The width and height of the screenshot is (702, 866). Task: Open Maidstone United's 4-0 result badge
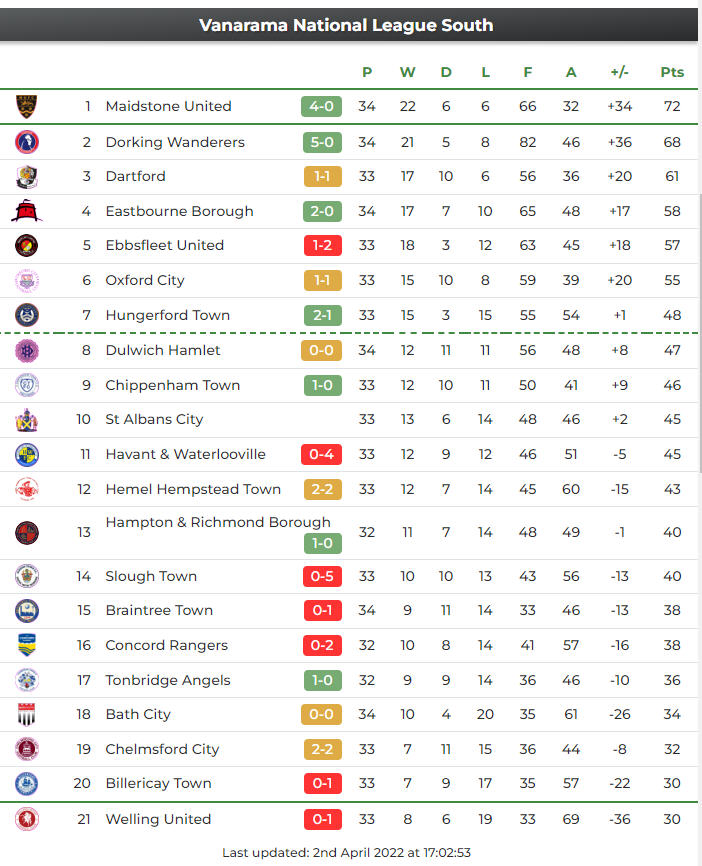pos(321,106)
